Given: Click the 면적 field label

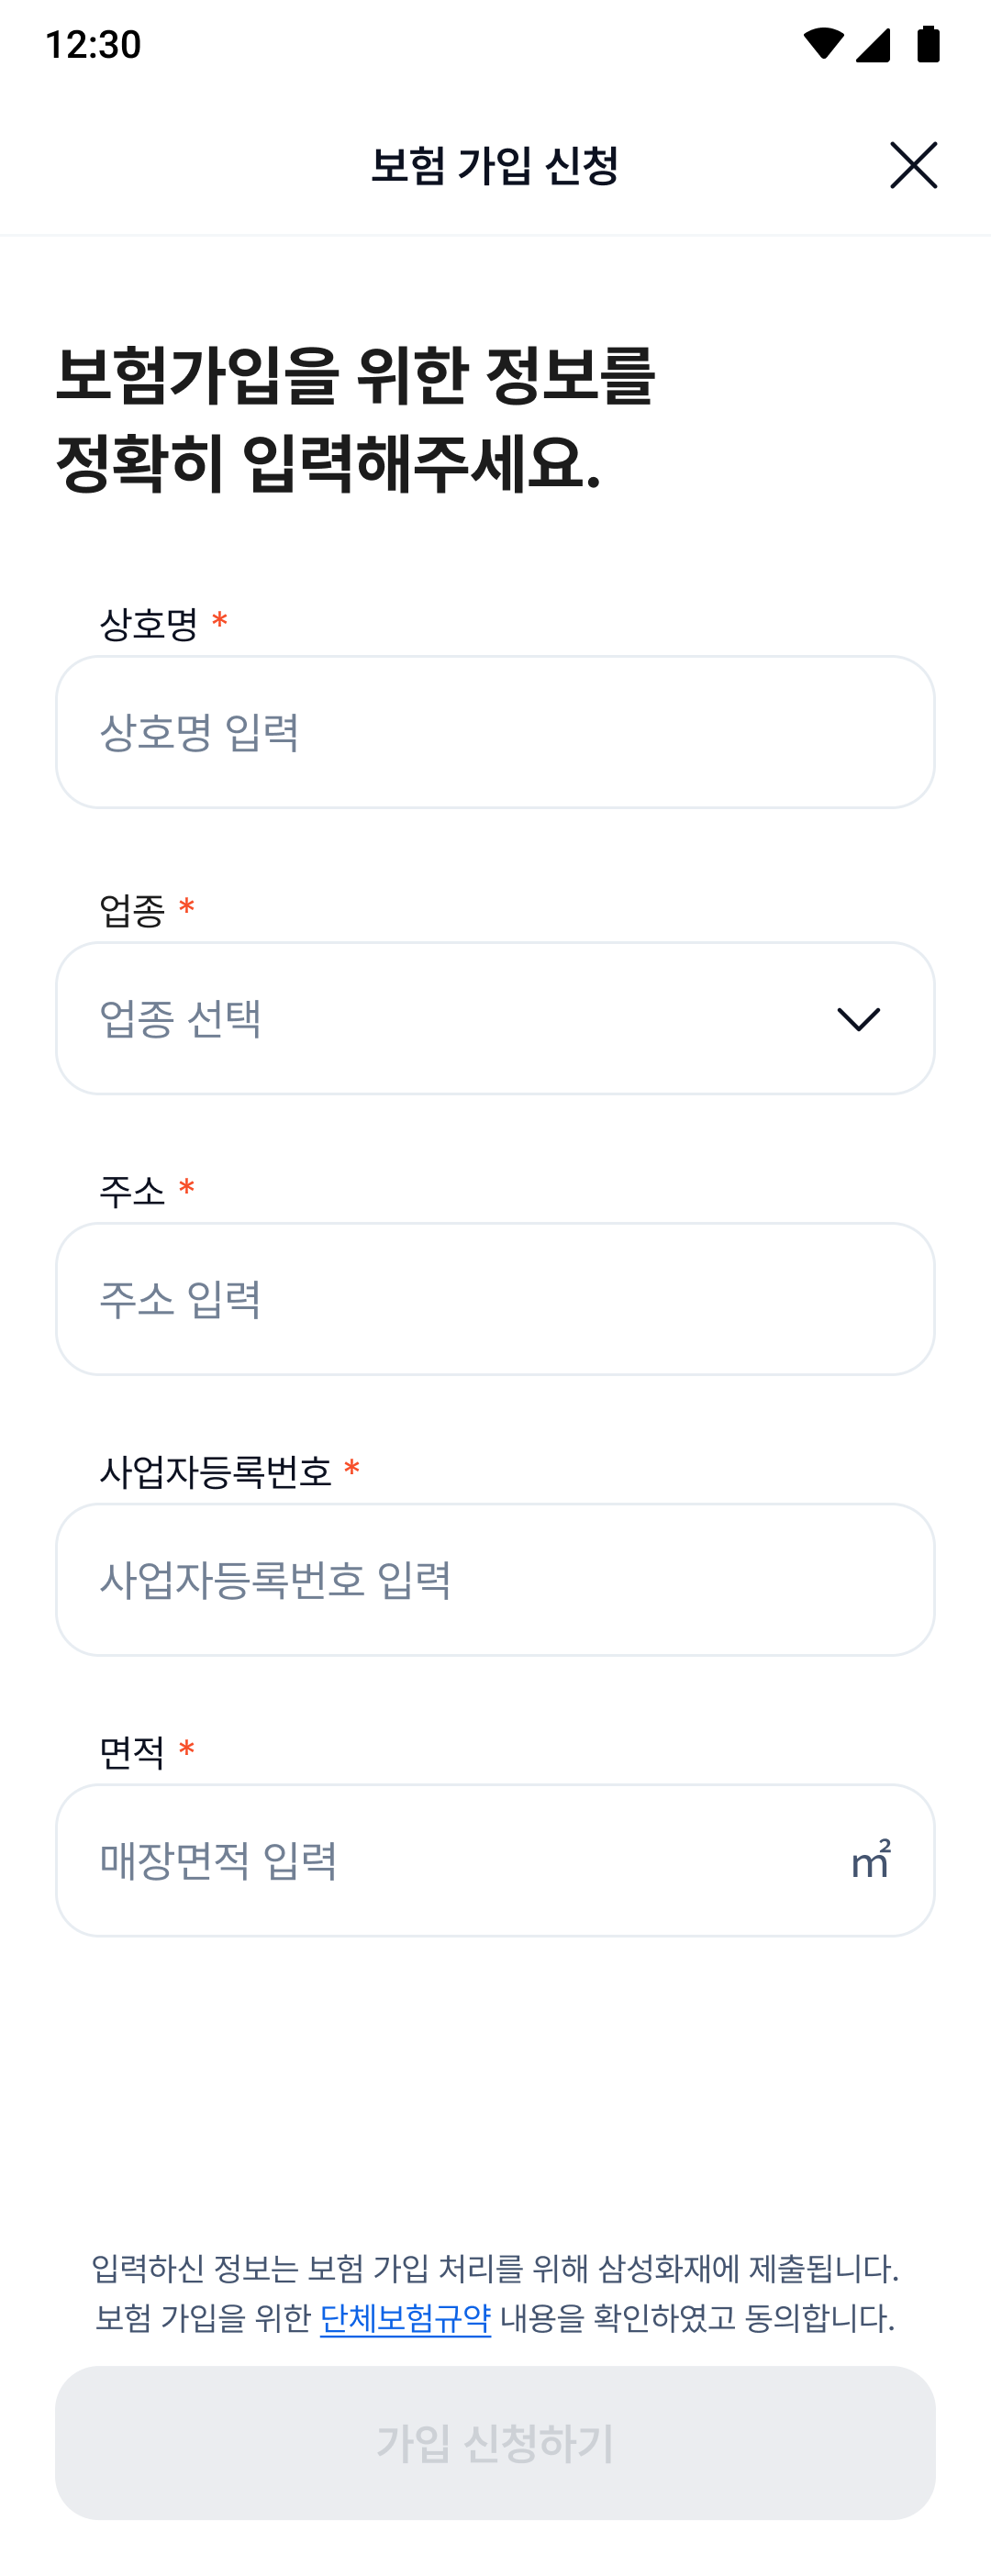Looking at the screenshot, I should tap(132, 1752).
